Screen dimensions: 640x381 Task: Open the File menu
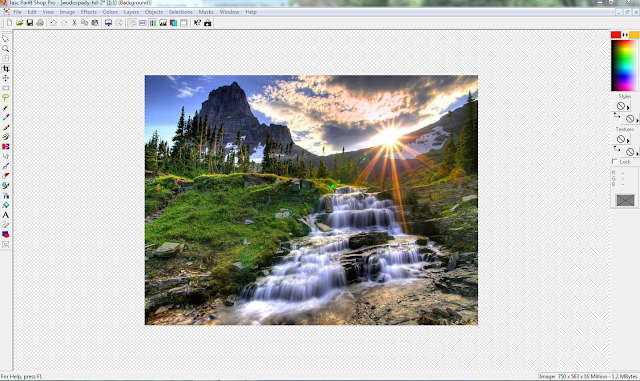(17, 12)
